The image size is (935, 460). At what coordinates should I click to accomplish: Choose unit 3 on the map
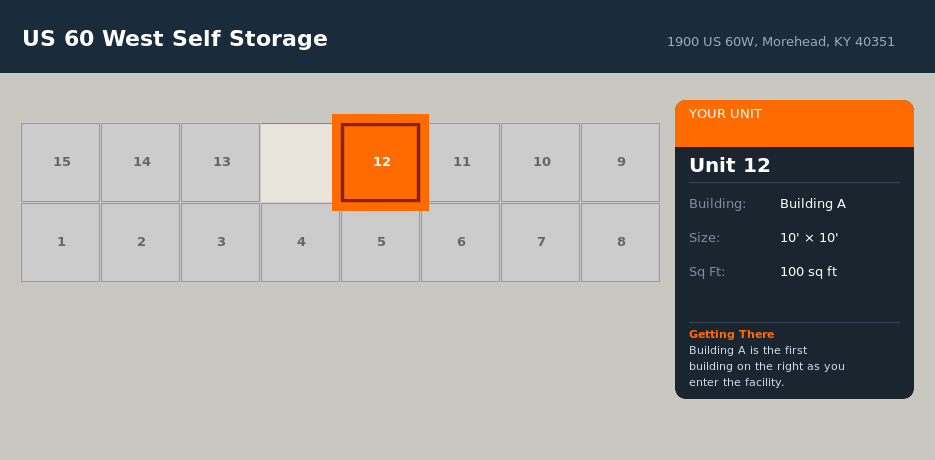221,242
